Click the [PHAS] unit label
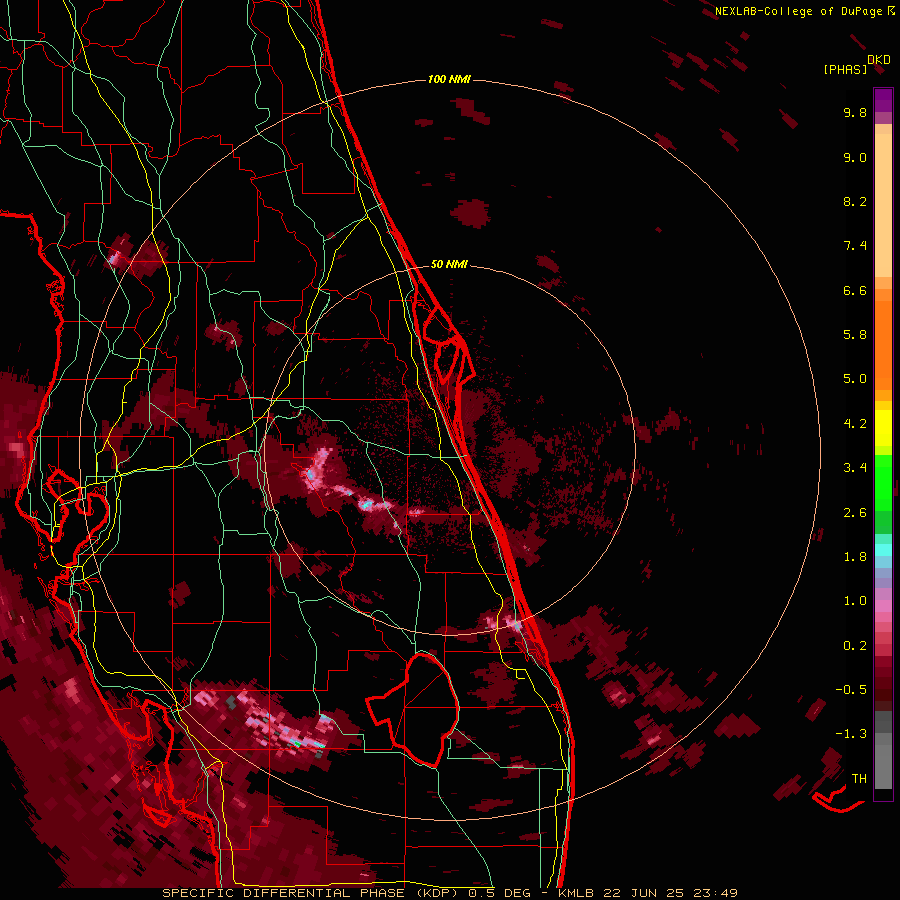Image resolution: width=900 pixels, height=900 pixels. tap(845, 70)
